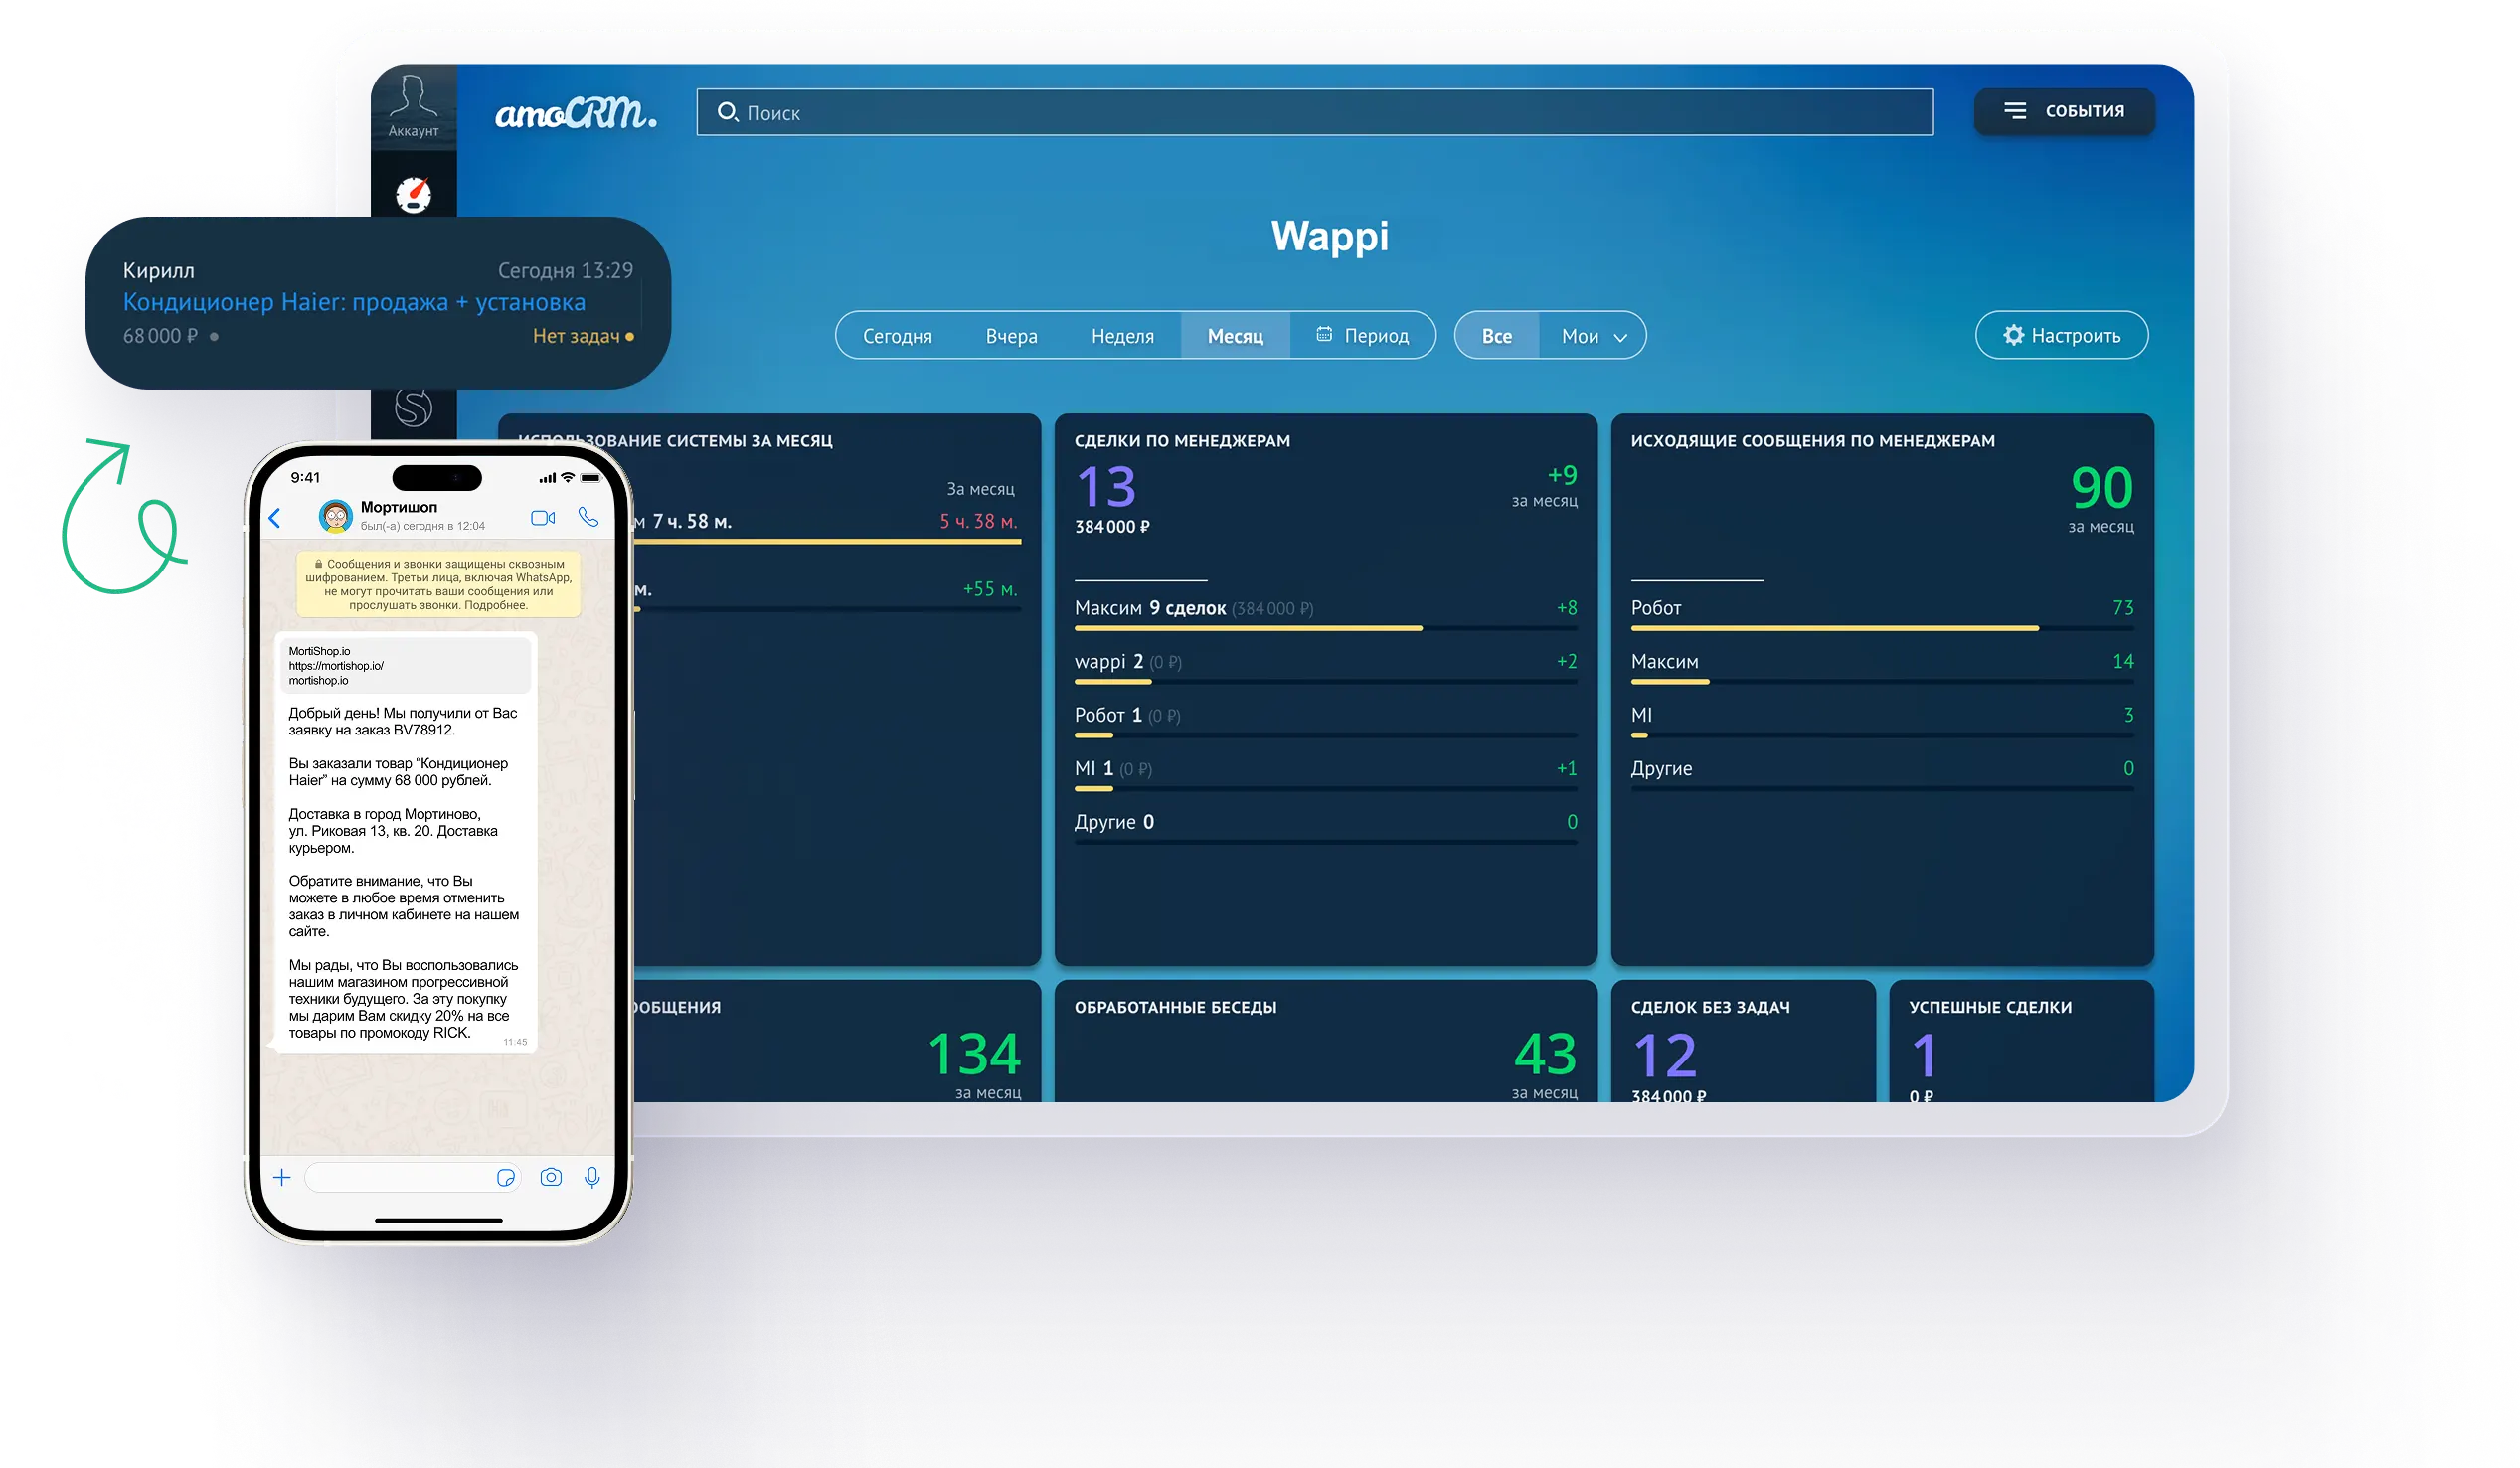Tap the back arrow in the phone chat

point(275,518)
